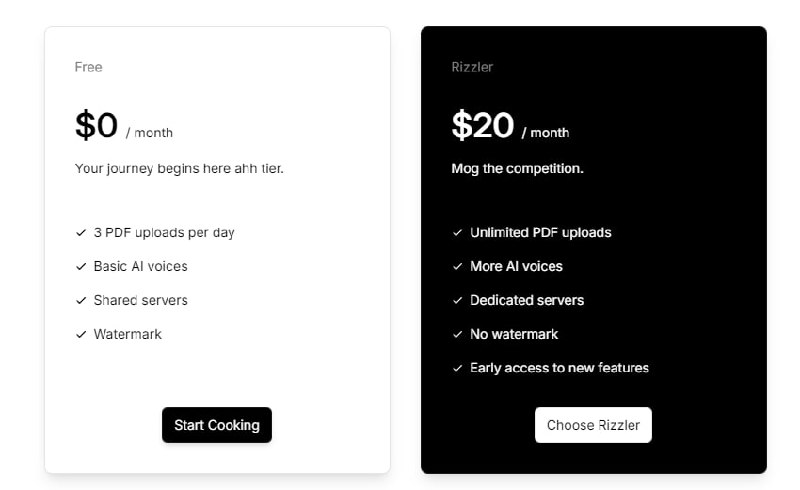Viewport: 800px width, 490px height.
Task: Click checkmark beside Unlimited PDF uploads
Action: tap(458, 233)
